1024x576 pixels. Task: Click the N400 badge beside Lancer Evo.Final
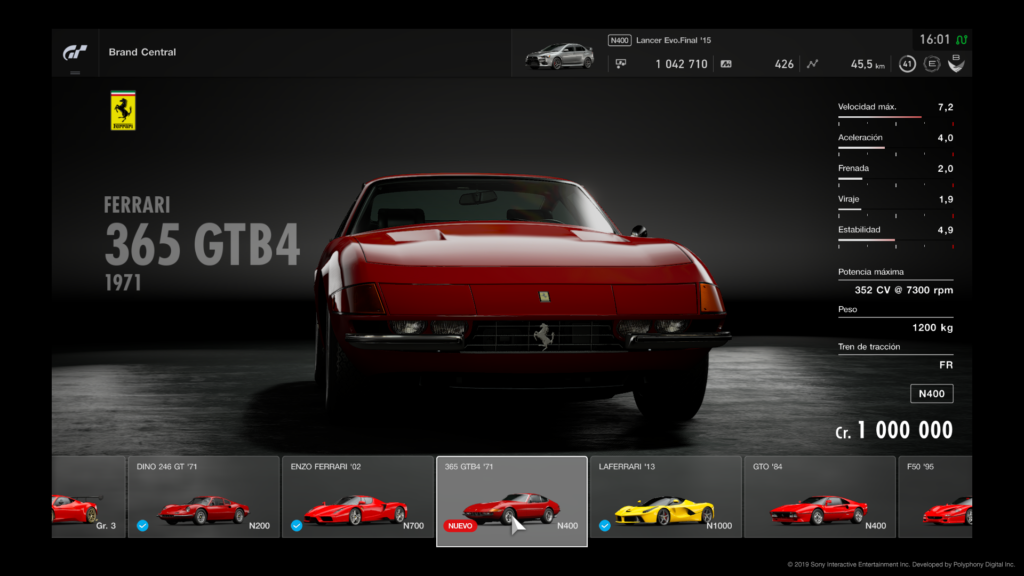coord(619,40)
